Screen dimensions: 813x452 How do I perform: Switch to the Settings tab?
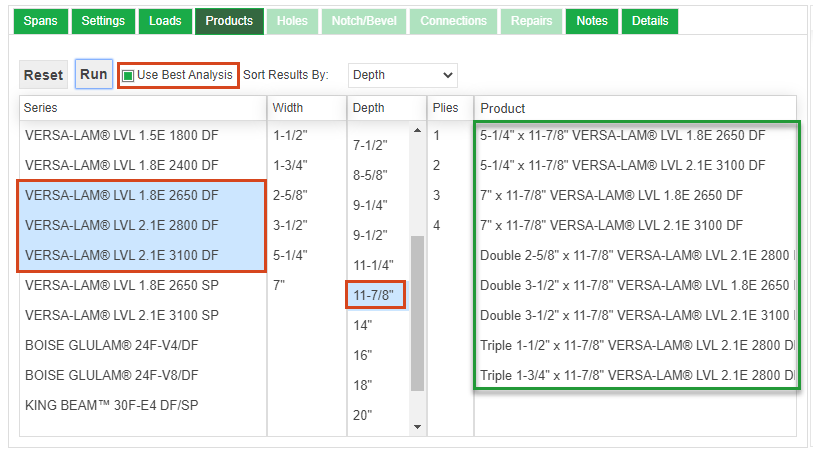tap(103, 21)
